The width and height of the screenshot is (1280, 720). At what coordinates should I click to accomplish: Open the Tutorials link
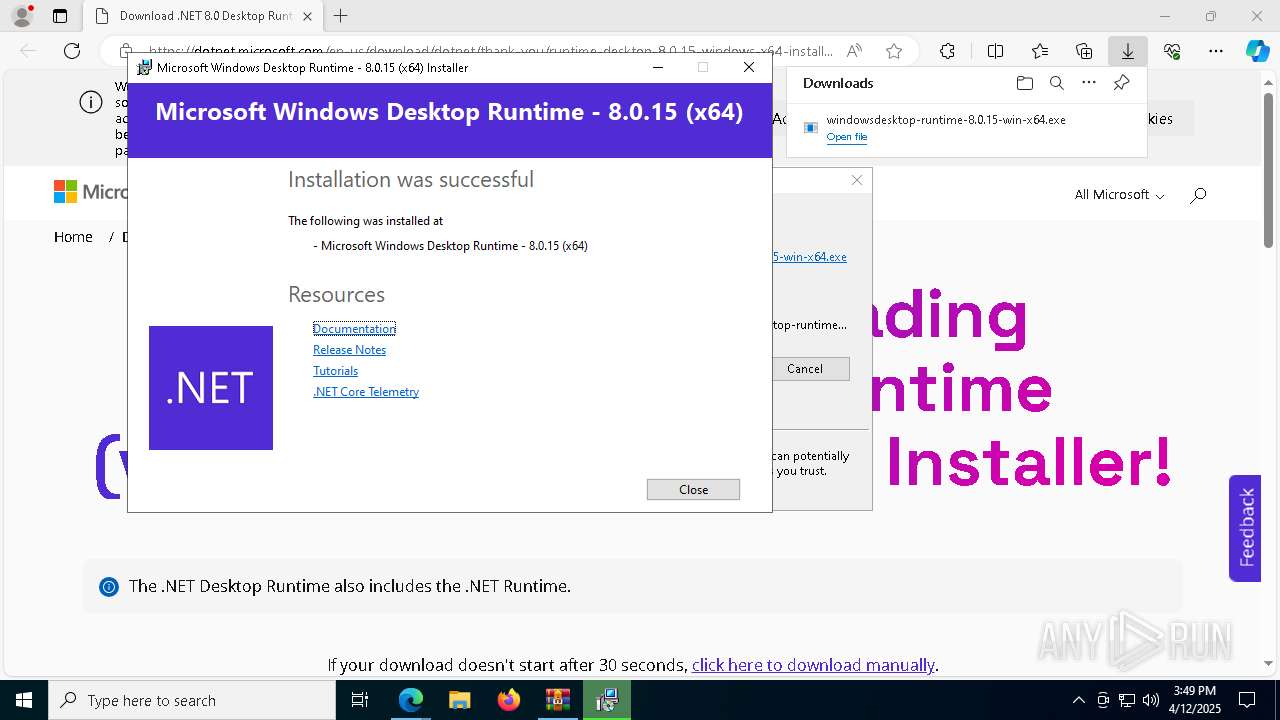[x=335, y=371]
